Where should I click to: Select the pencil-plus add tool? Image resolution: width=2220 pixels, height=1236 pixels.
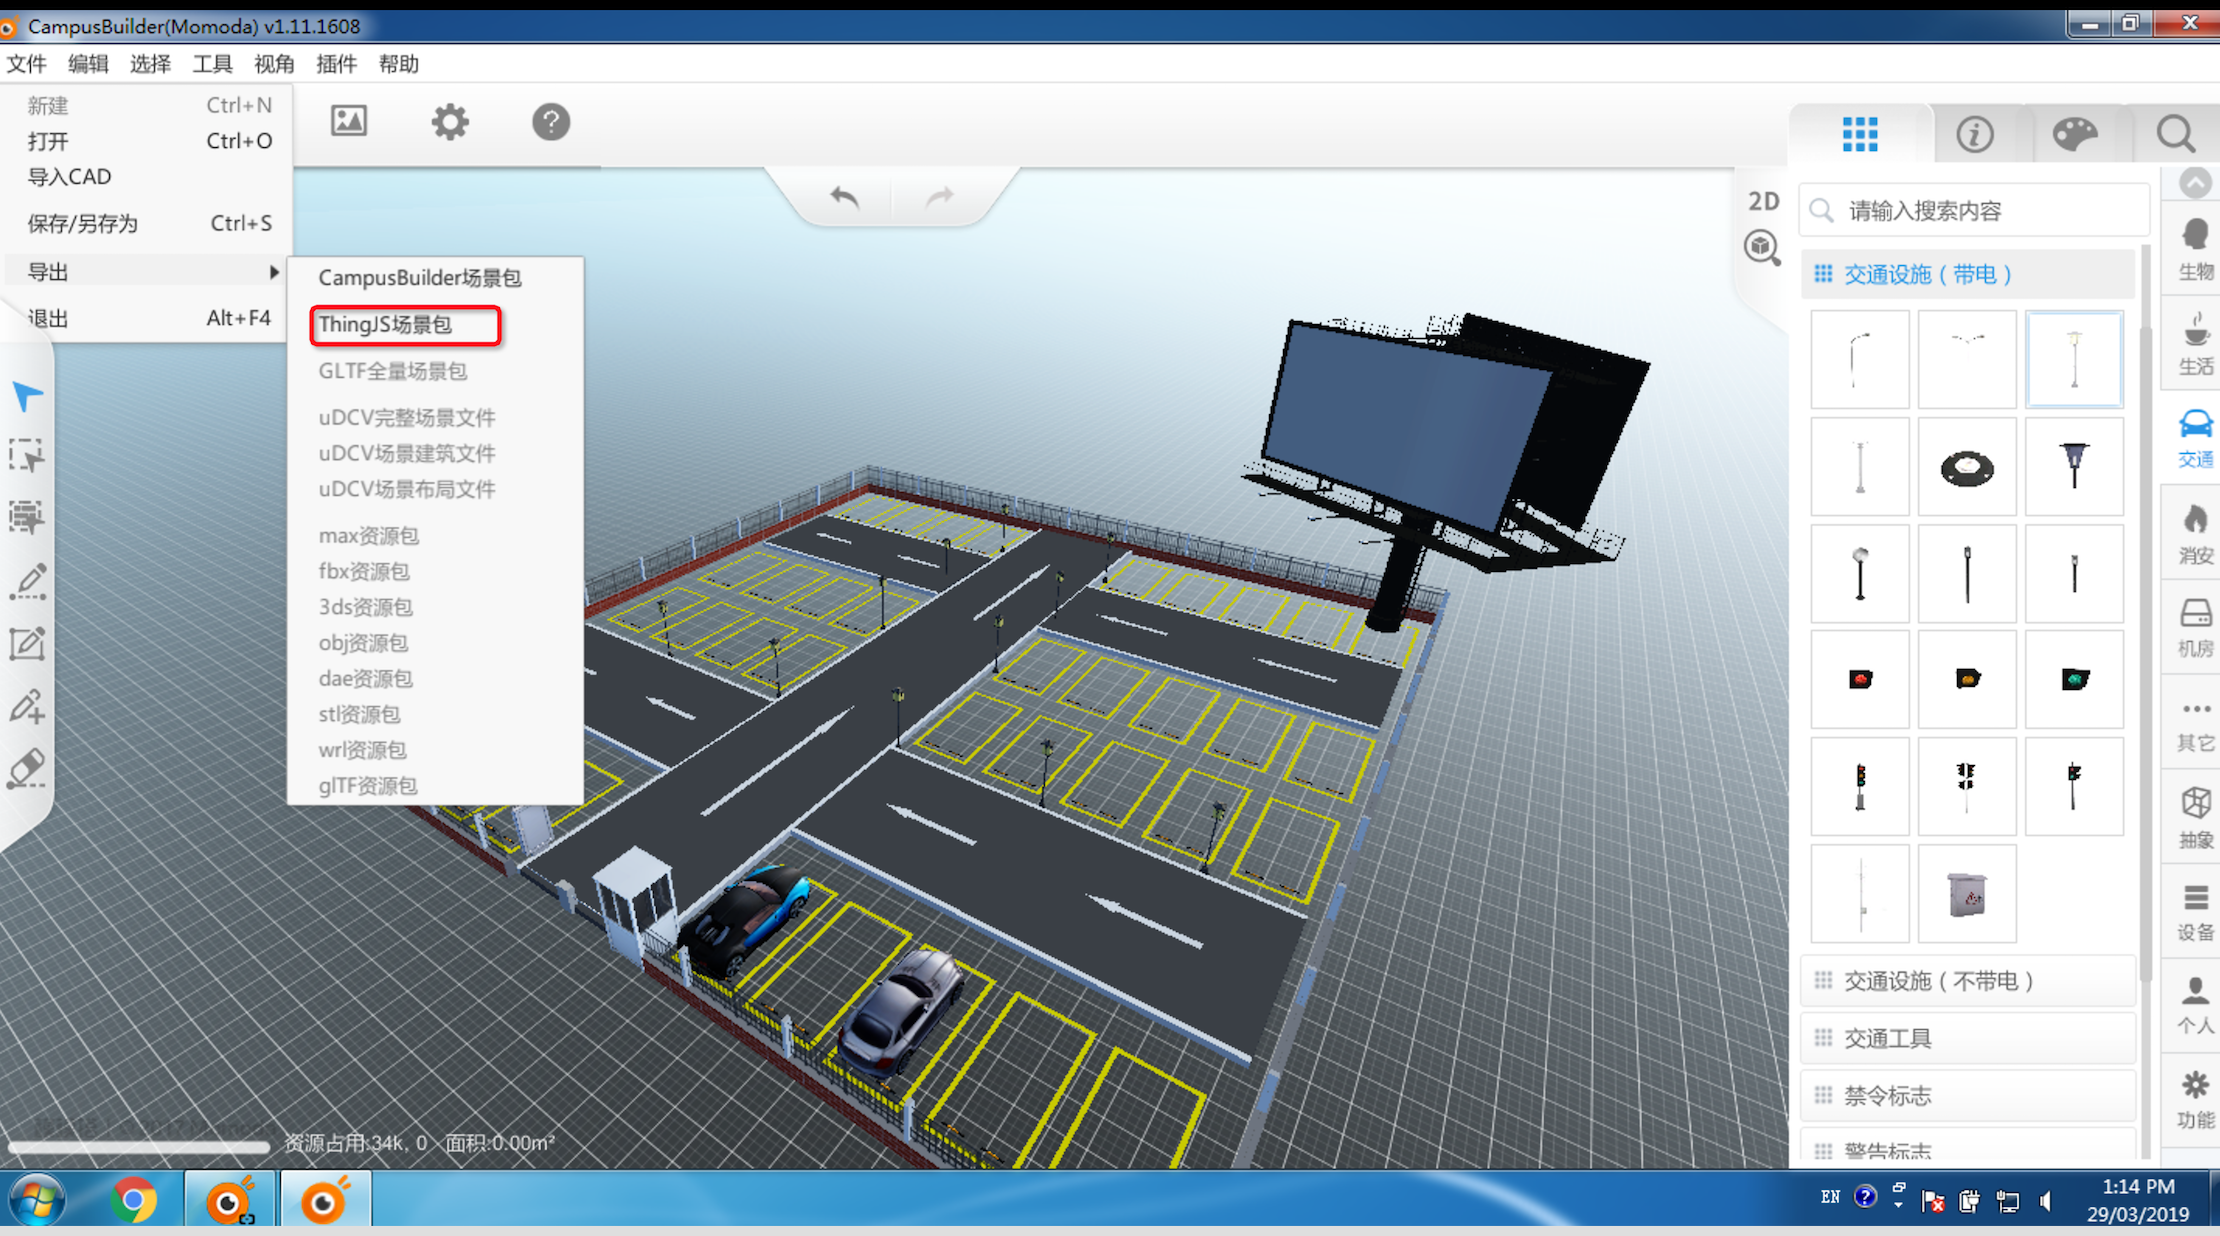pyautogui.click(x=27, y=706)
